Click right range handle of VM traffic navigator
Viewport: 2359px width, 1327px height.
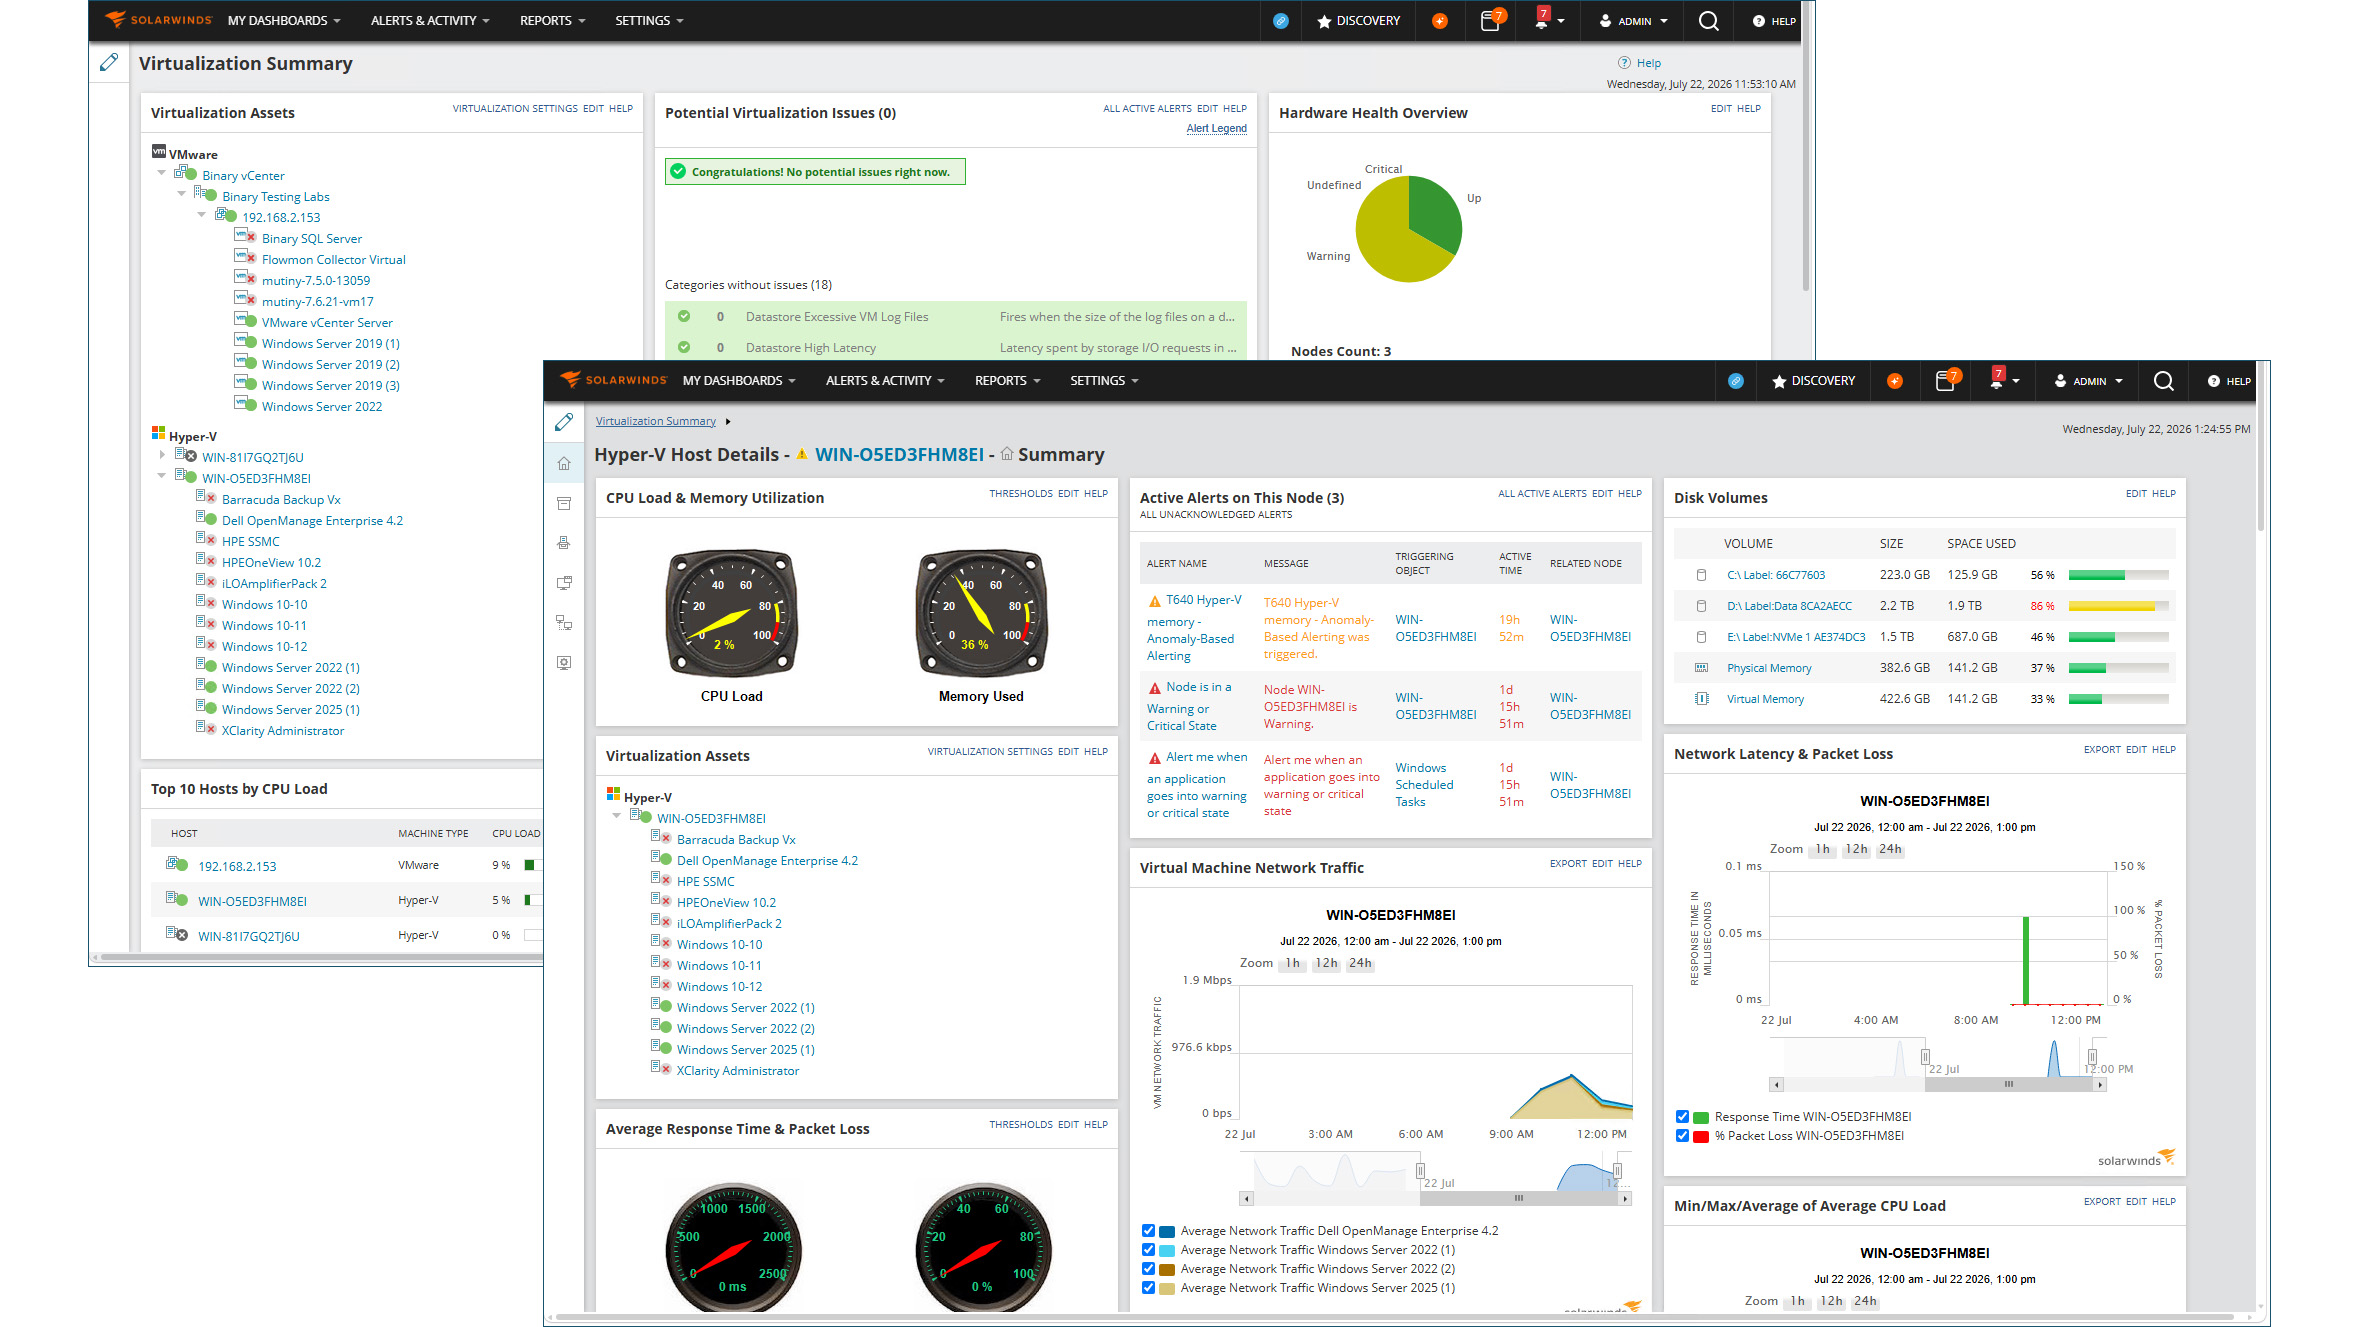click(x=1617, y=1171)
